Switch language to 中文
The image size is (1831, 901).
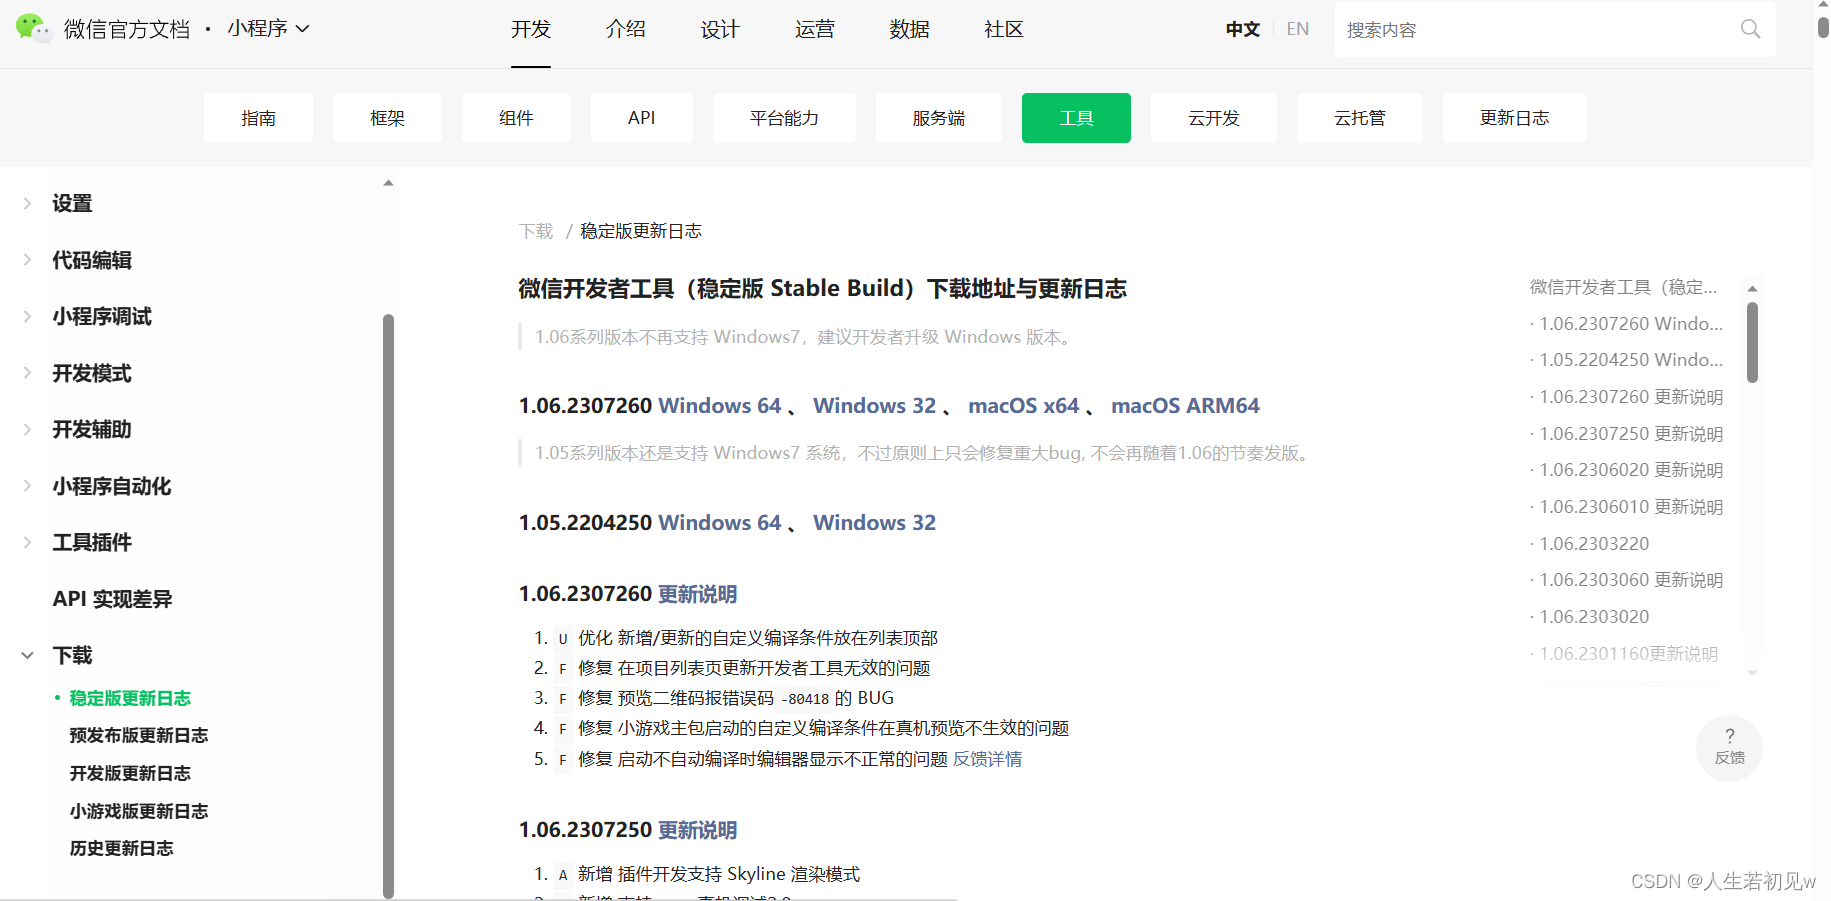click(x=1243, y=29)
